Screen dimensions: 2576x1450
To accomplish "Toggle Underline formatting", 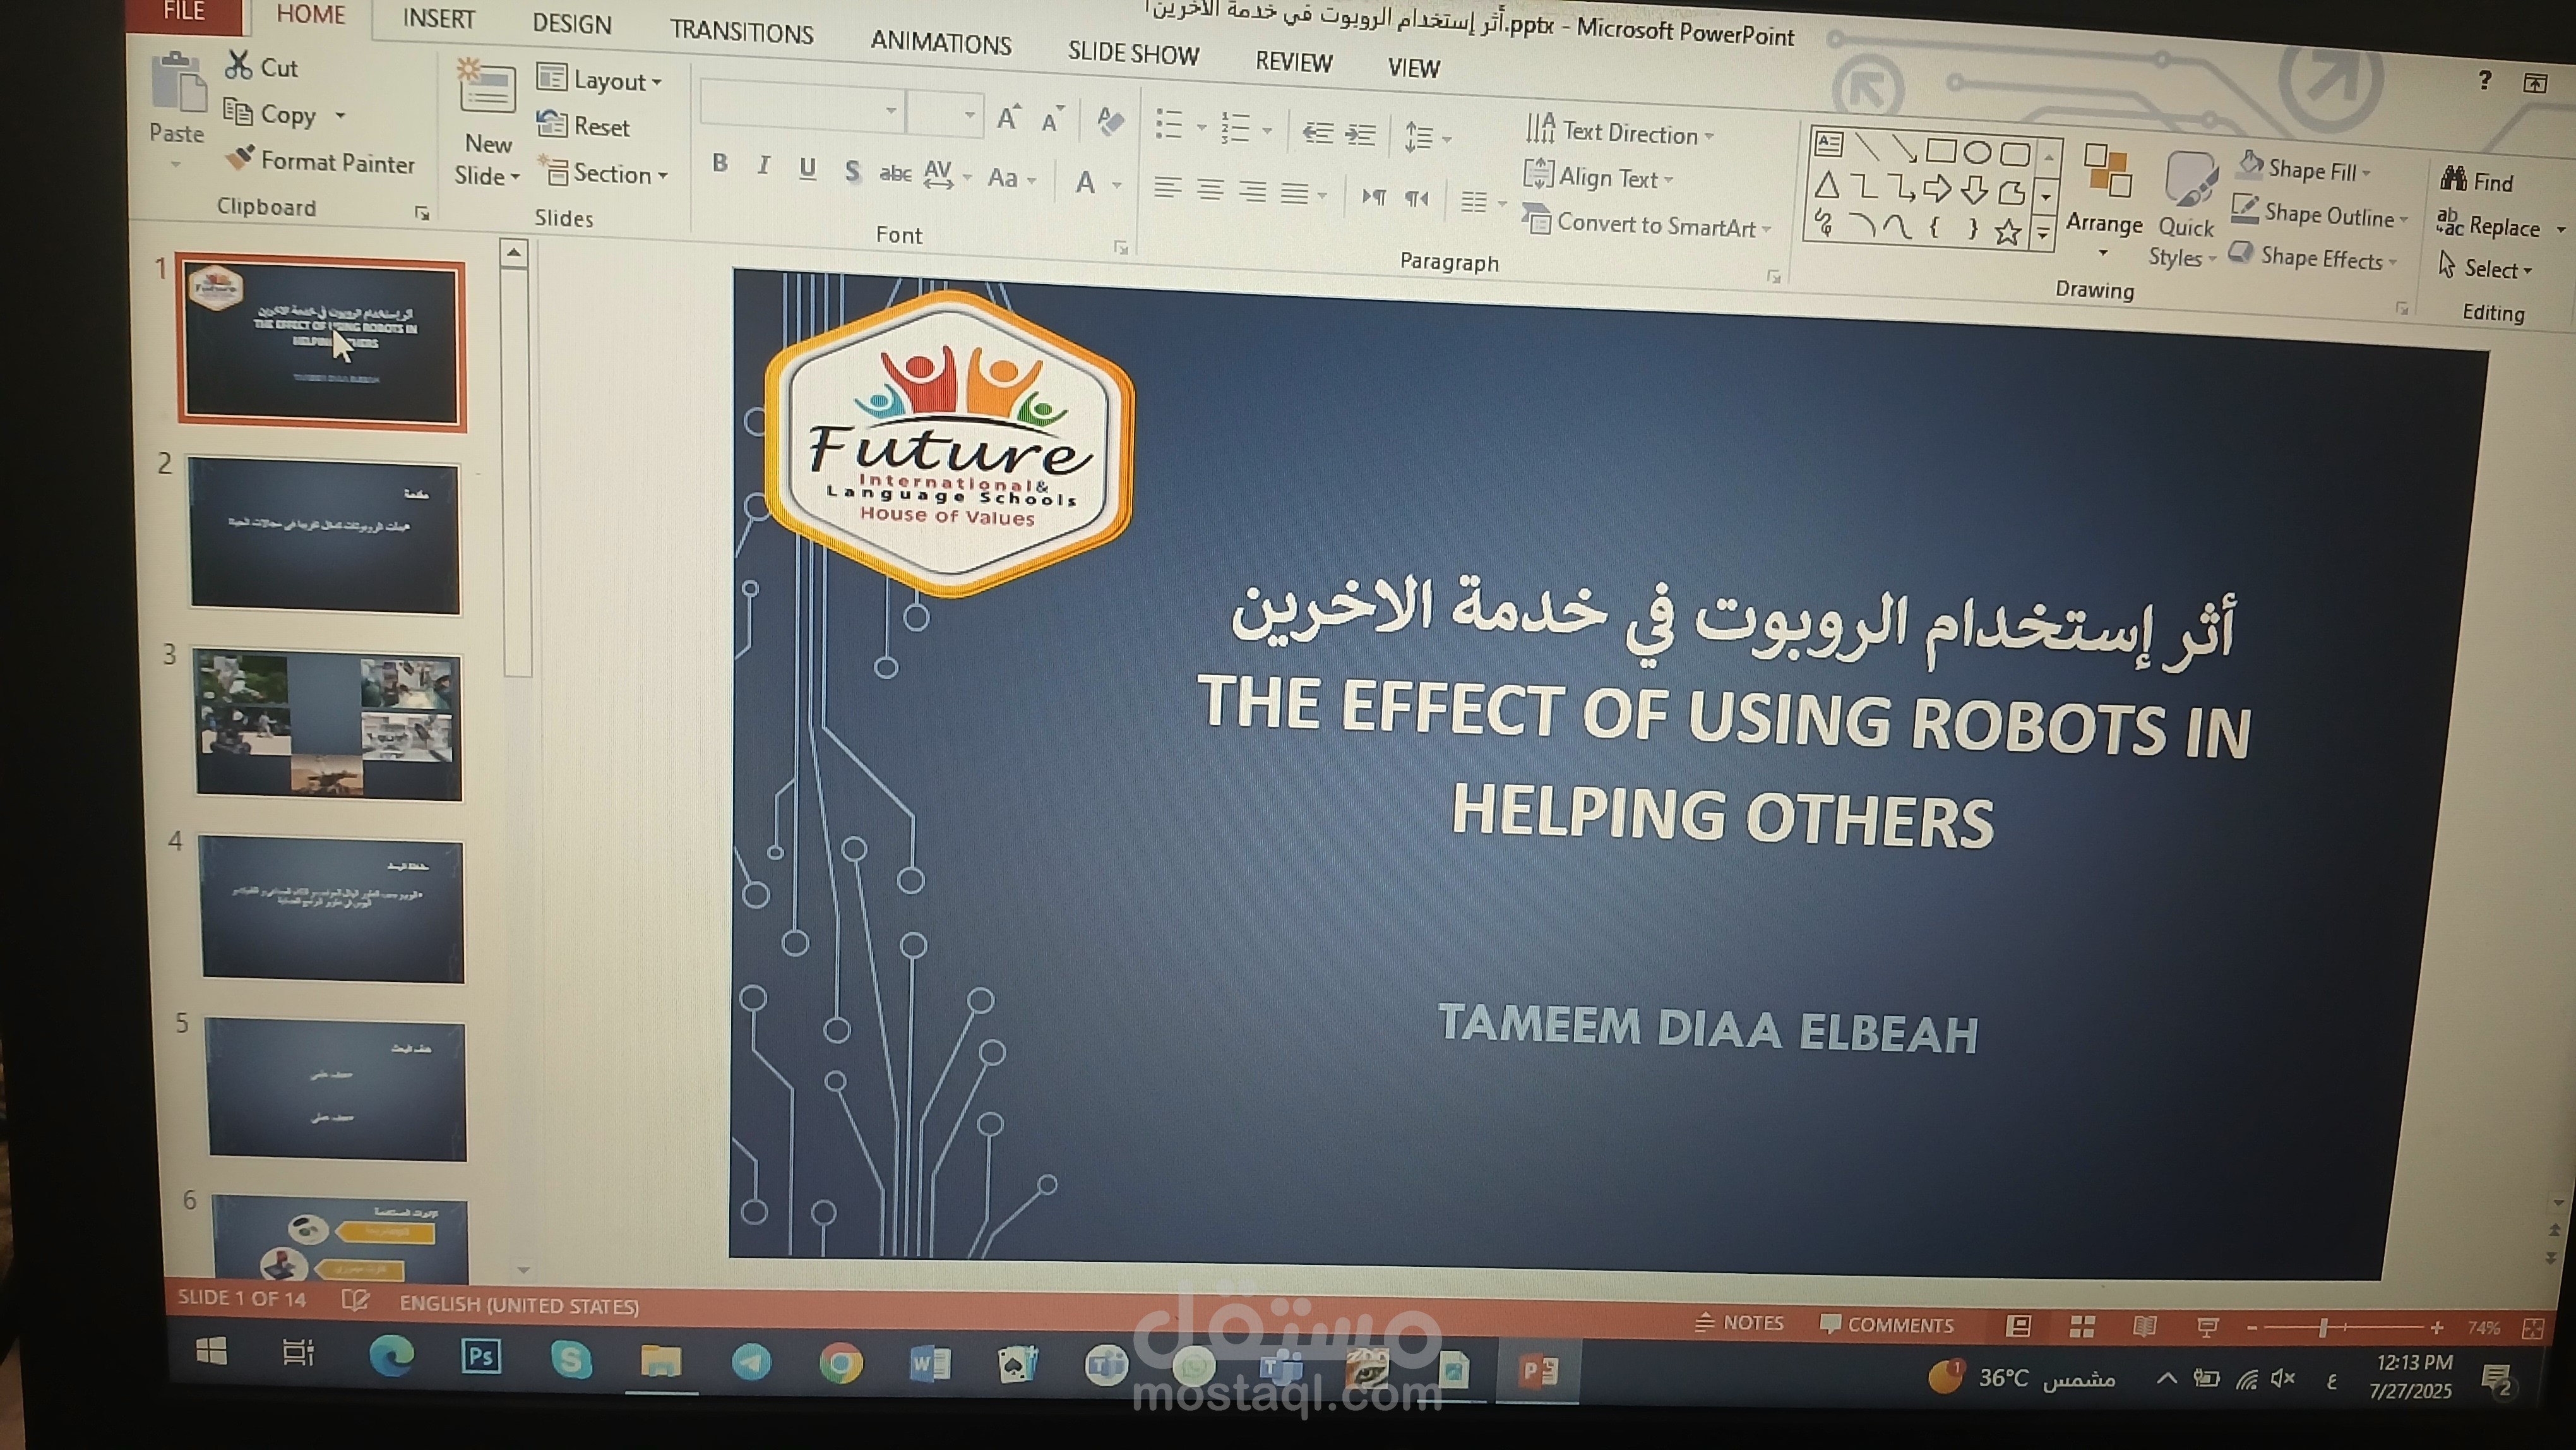I will (807, 168).
